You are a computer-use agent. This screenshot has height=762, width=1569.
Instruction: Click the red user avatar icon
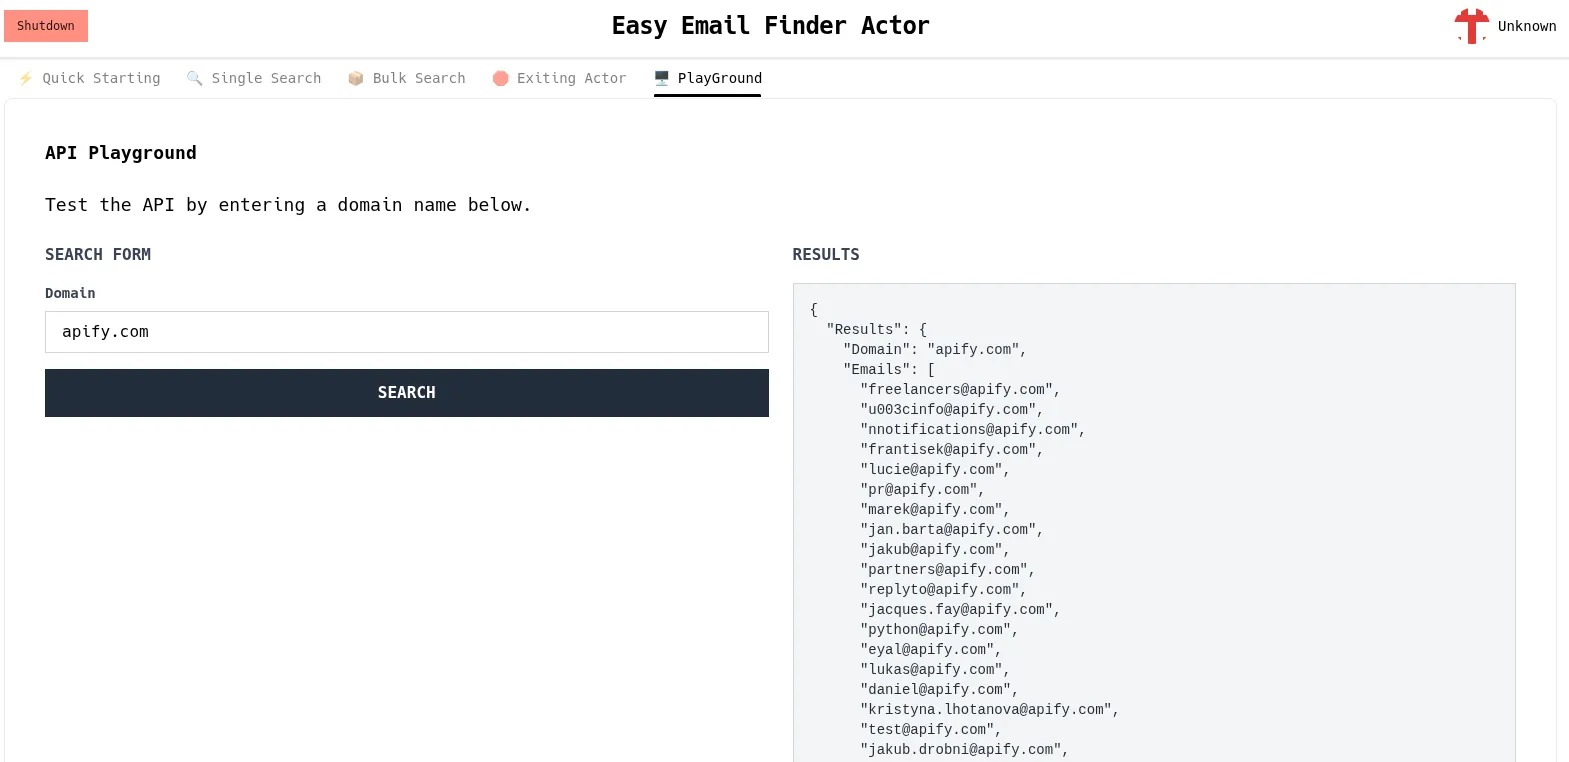(1471, 26)
